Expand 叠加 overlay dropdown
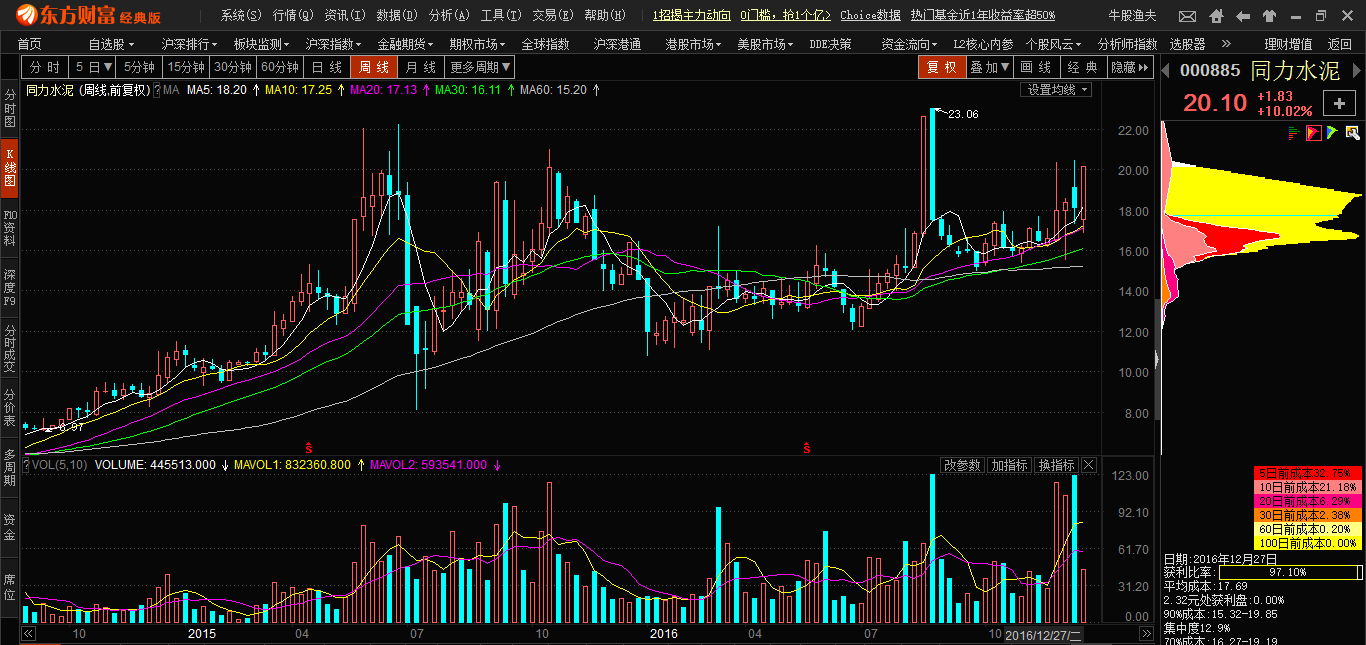1366x645 pixels. (990, 67)
